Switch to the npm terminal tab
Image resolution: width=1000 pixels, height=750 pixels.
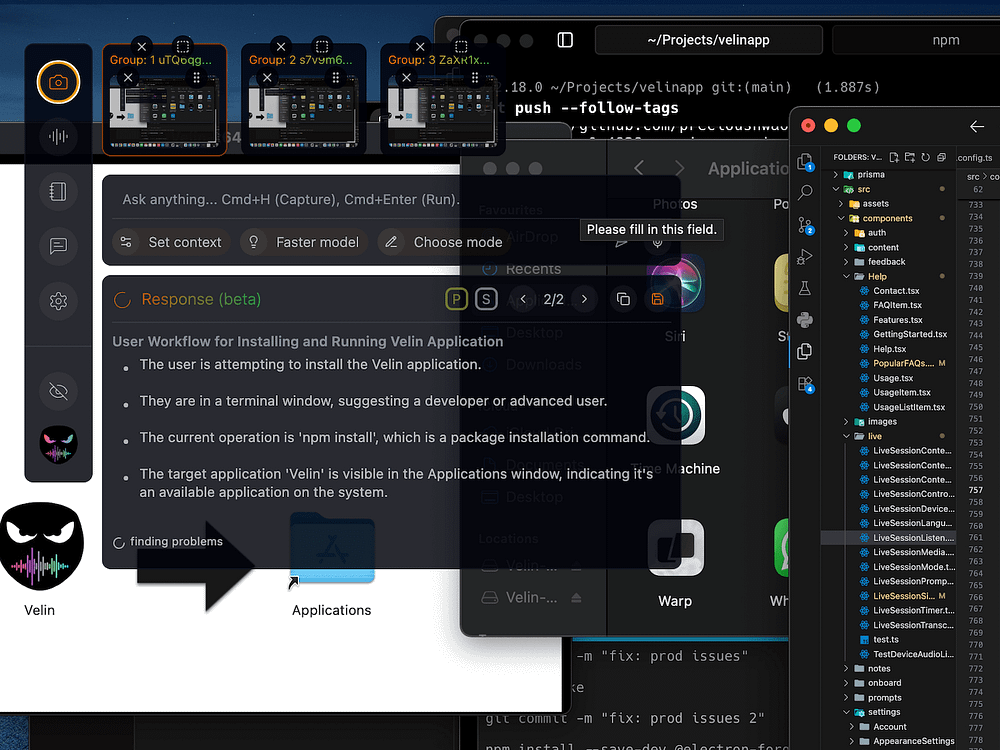click(946, 40)
